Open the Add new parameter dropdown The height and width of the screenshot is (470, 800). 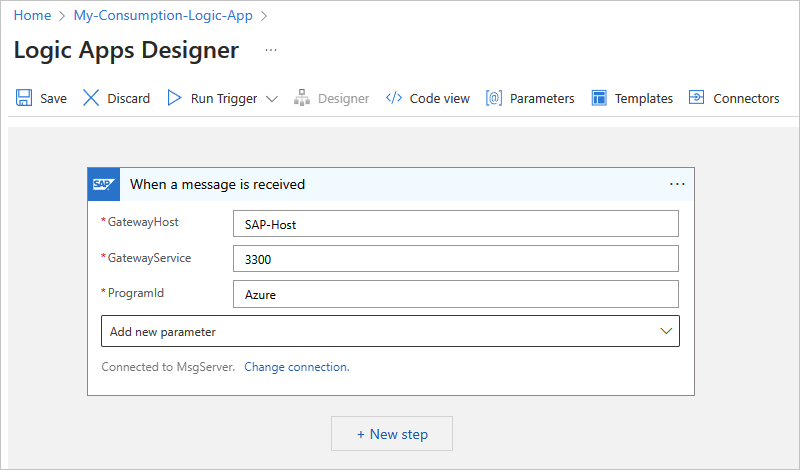[390, 331]
